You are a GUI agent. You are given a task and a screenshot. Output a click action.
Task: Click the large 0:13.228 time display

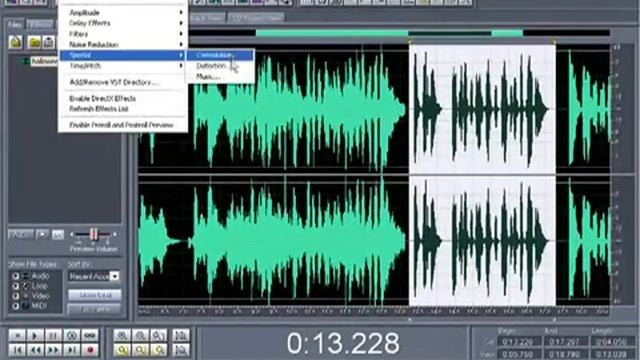(x=343, y=343)
